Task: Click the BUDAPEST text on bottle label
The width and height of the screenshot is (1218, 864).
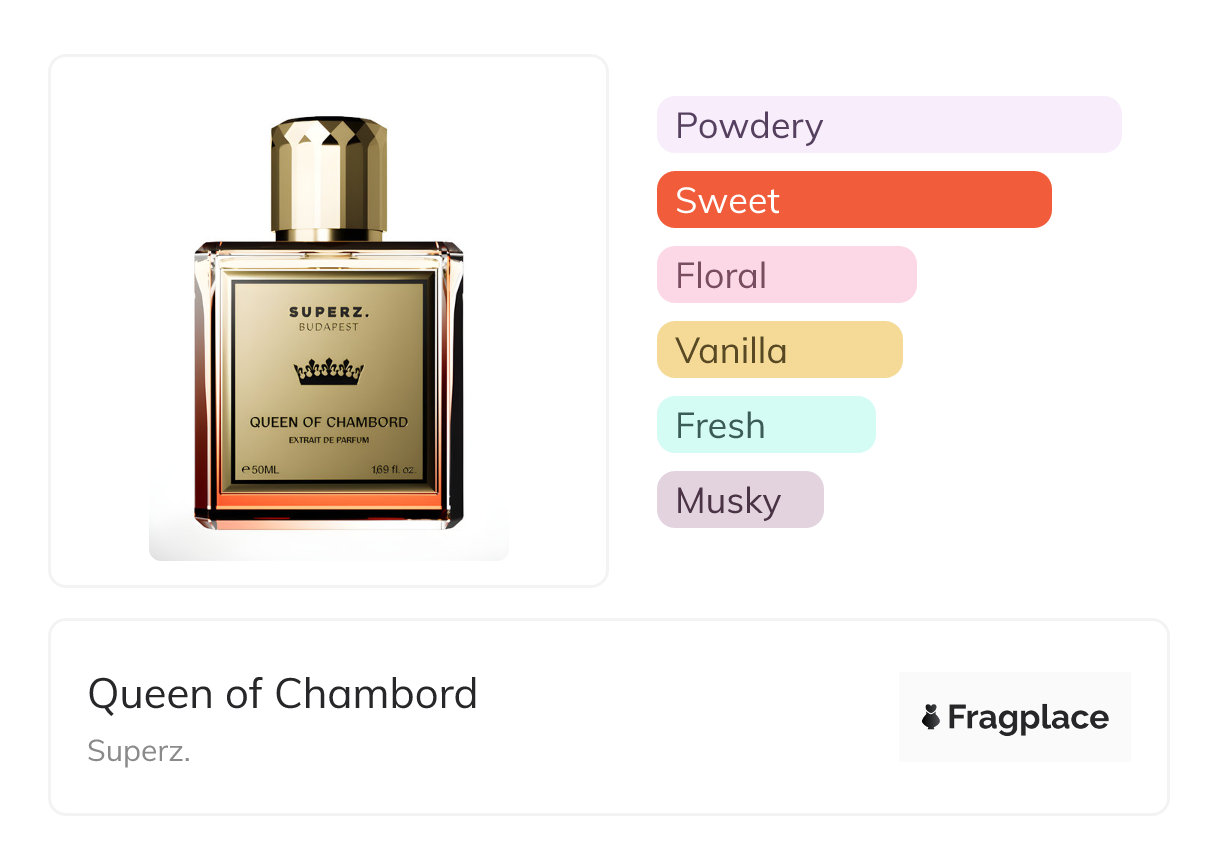Action: tap(328, 327)
